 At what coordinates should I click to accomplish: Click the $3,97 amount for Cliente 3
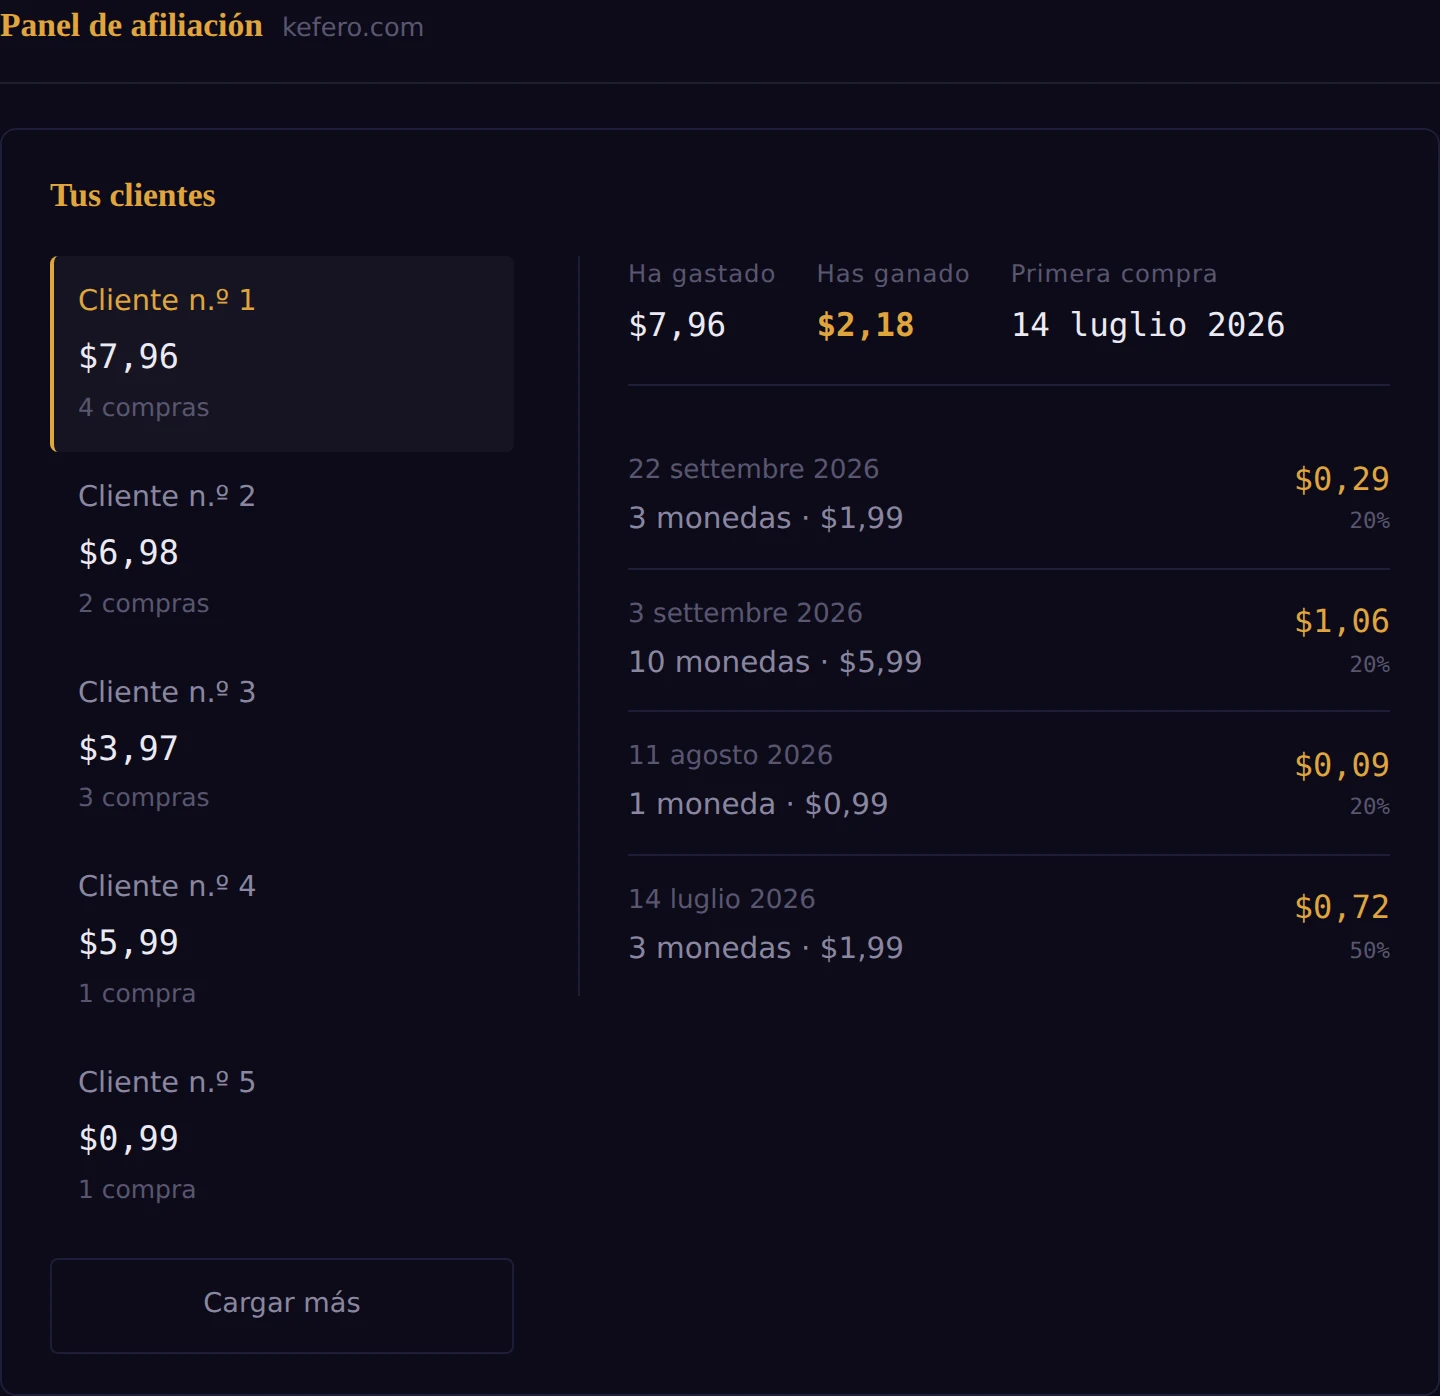128,749
